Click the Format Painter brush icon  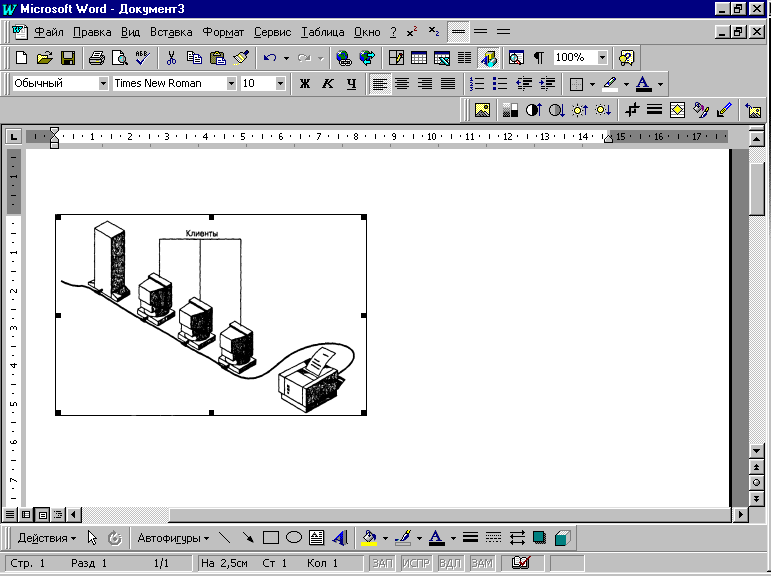pyautogui.click(x=241, y=58)
